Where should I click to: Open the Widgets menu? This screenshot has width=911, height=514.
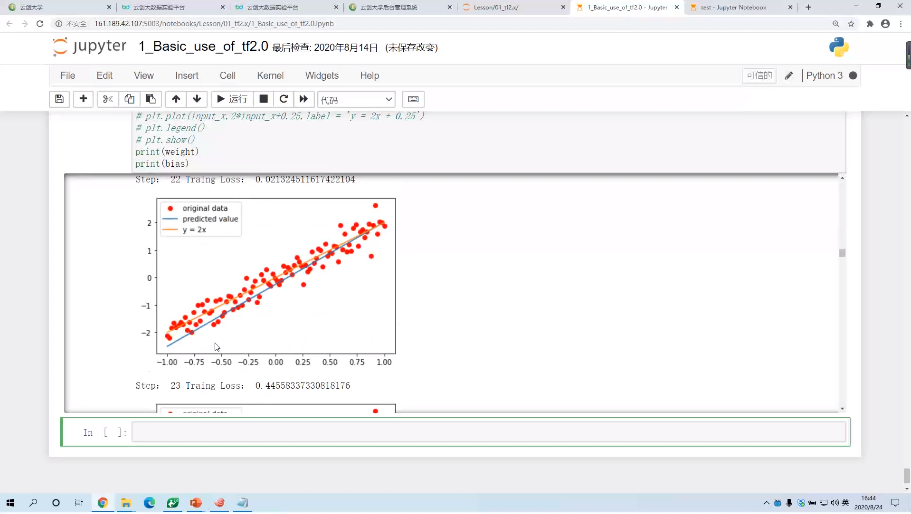(x=322, y=76)
